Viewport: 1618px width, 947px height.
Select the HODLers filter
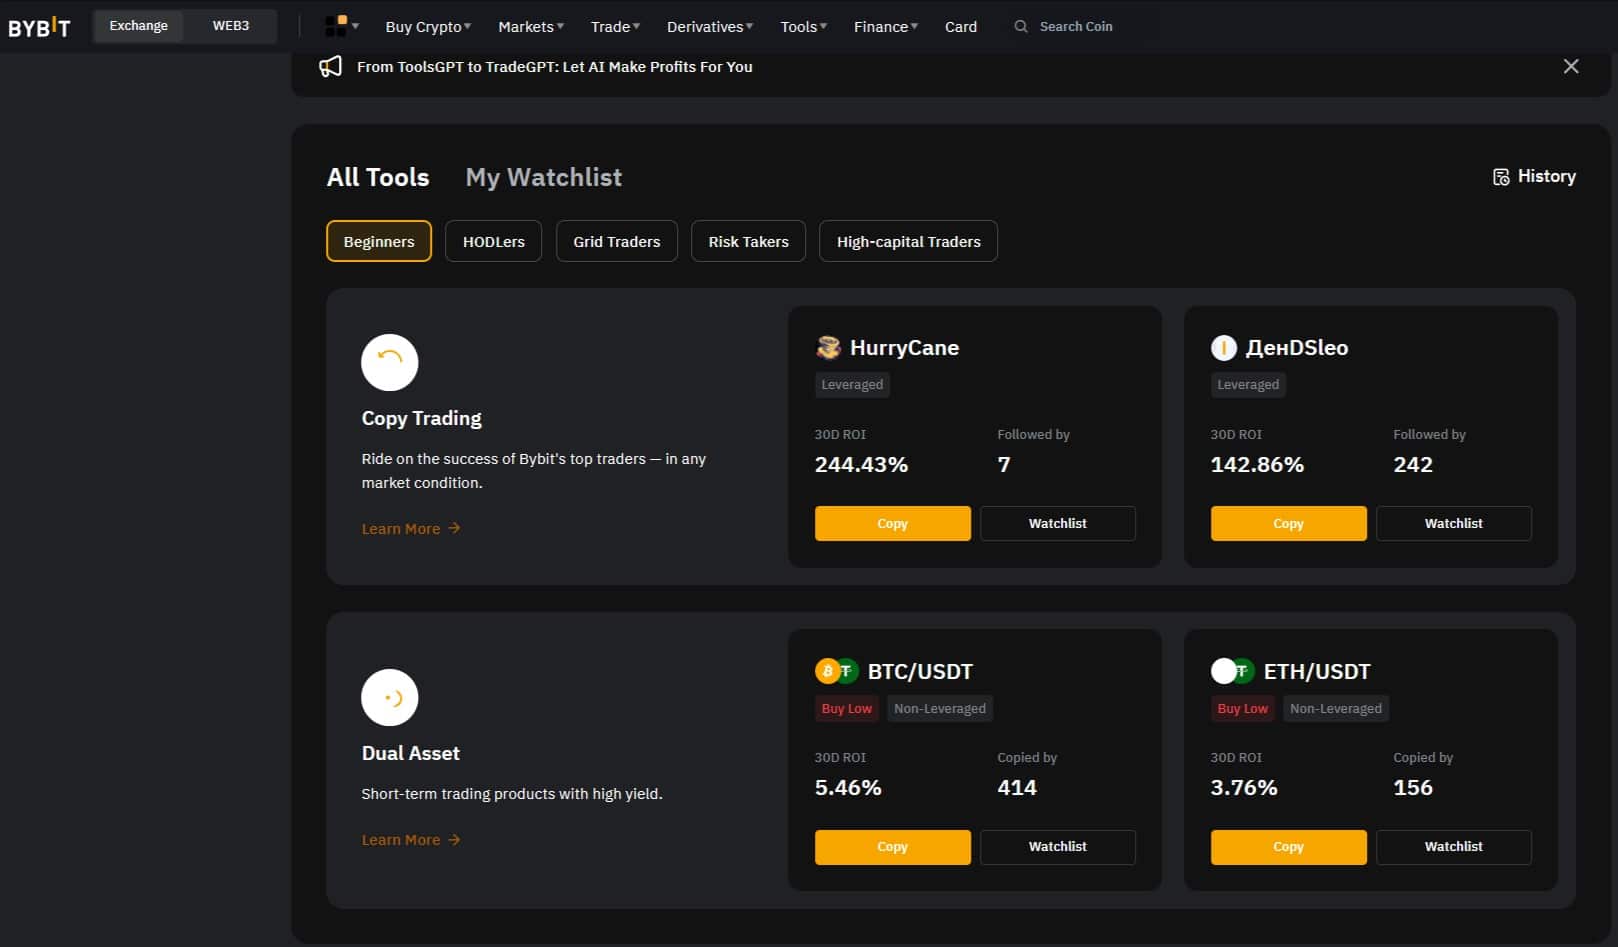click(x=494, y=241)
